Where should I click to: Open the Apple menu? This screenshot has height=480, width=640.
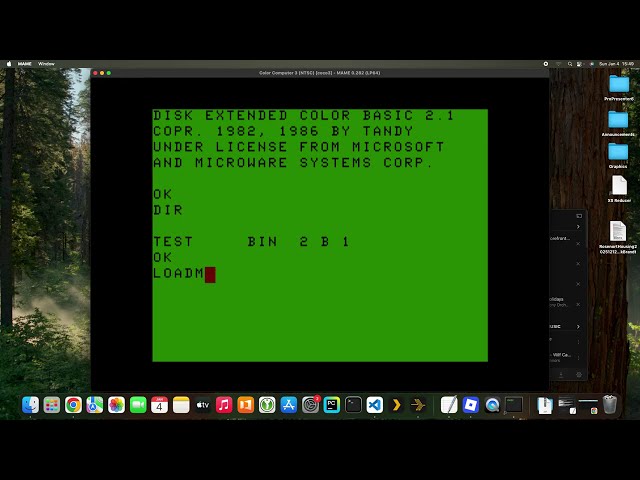pos(9,64)
